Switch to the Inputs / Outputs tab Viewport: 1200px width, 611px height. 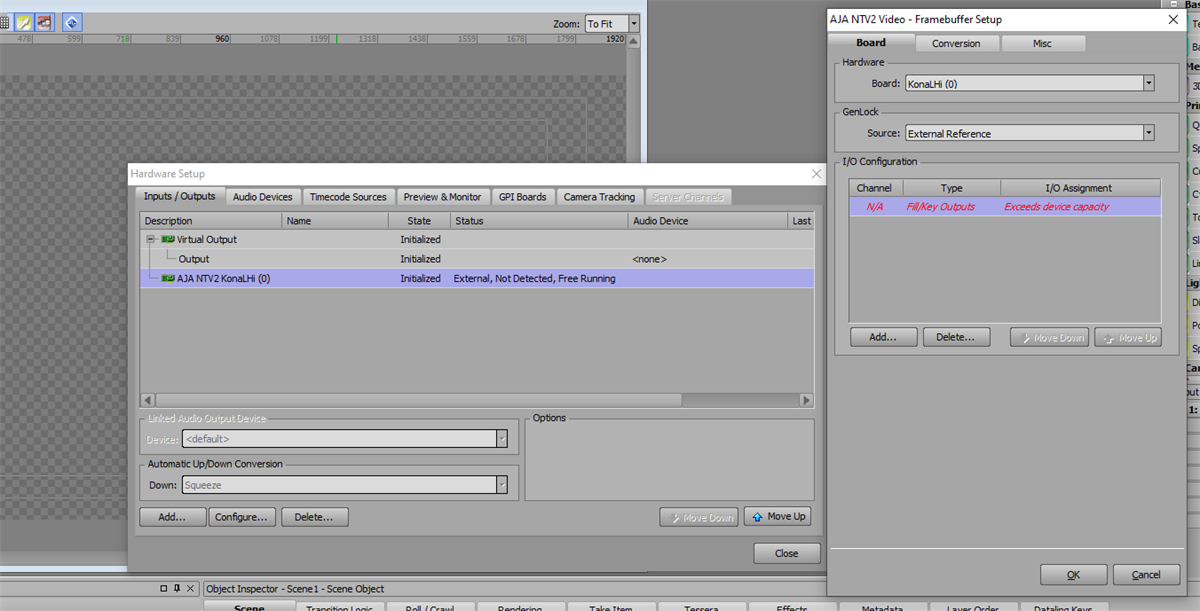click(180, 196)
